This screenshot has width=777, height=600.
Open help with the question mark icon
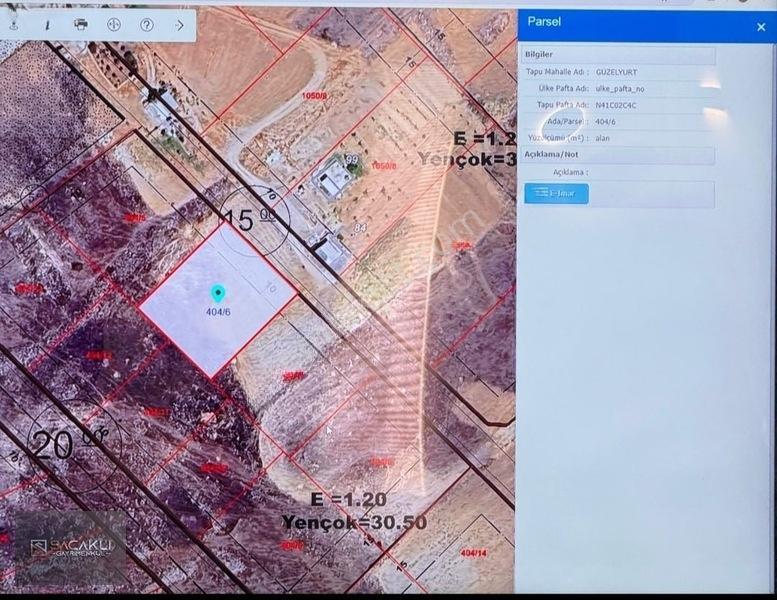pyautogui.click(x=147, y=24)
